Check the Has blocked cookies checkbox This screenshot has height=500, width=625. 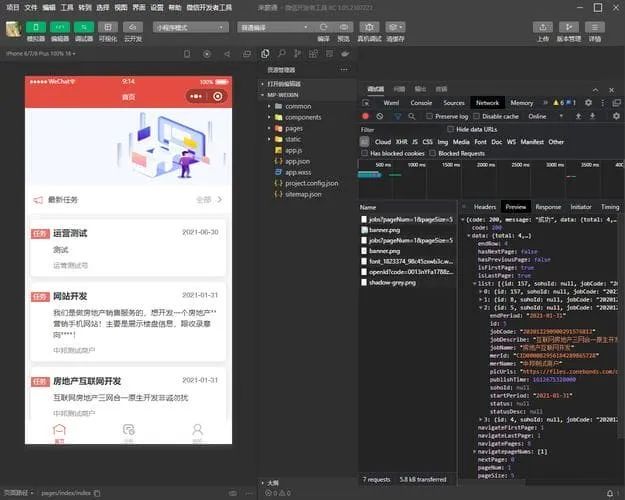(x=364, y=153)
